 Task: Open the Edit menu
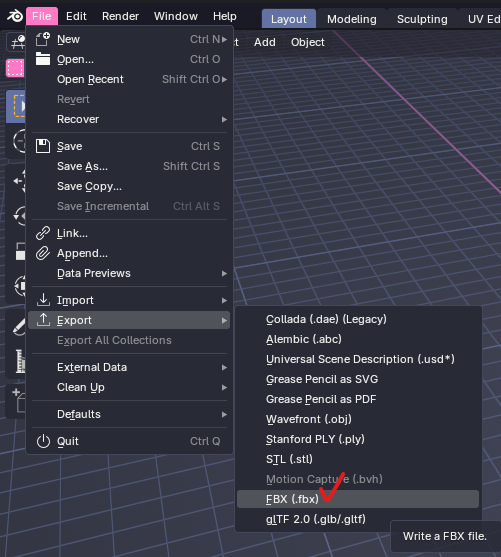pyautogui.click(x=76, y=16)
